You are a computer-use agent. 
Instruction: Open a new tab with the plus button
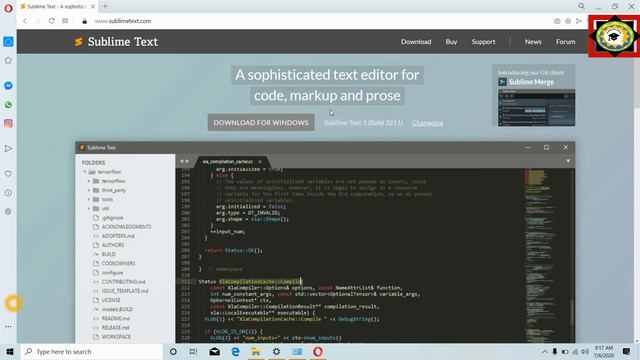tap(105, 6)
